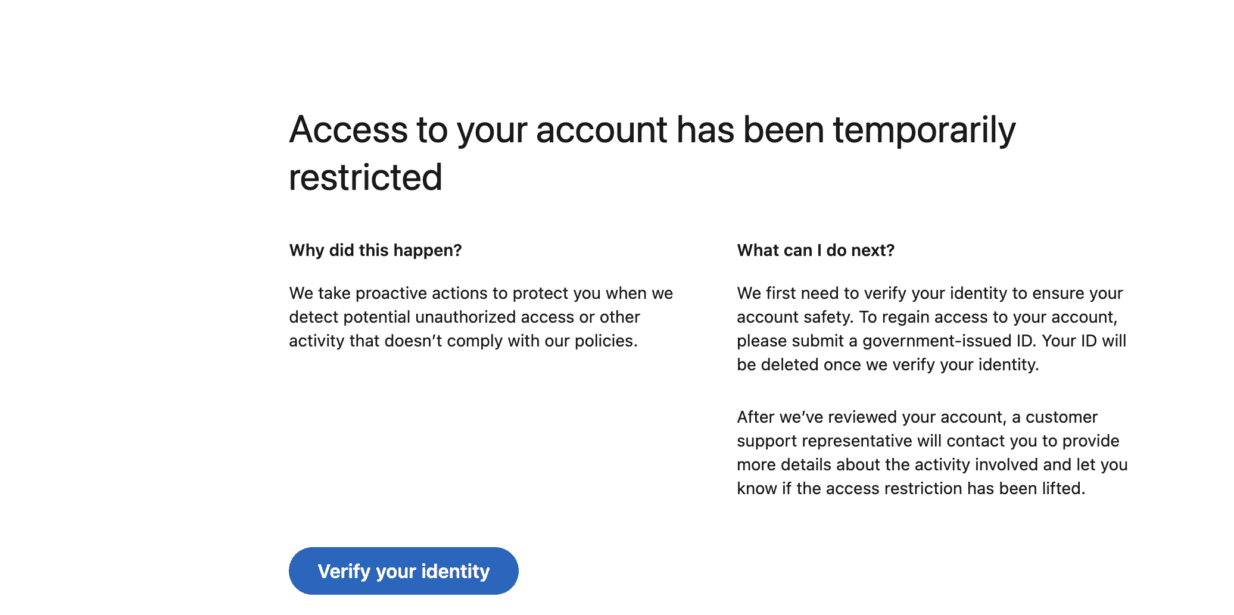Click the "Why did this happen?" heading
1234x615 pixels.
coord(375,250)
